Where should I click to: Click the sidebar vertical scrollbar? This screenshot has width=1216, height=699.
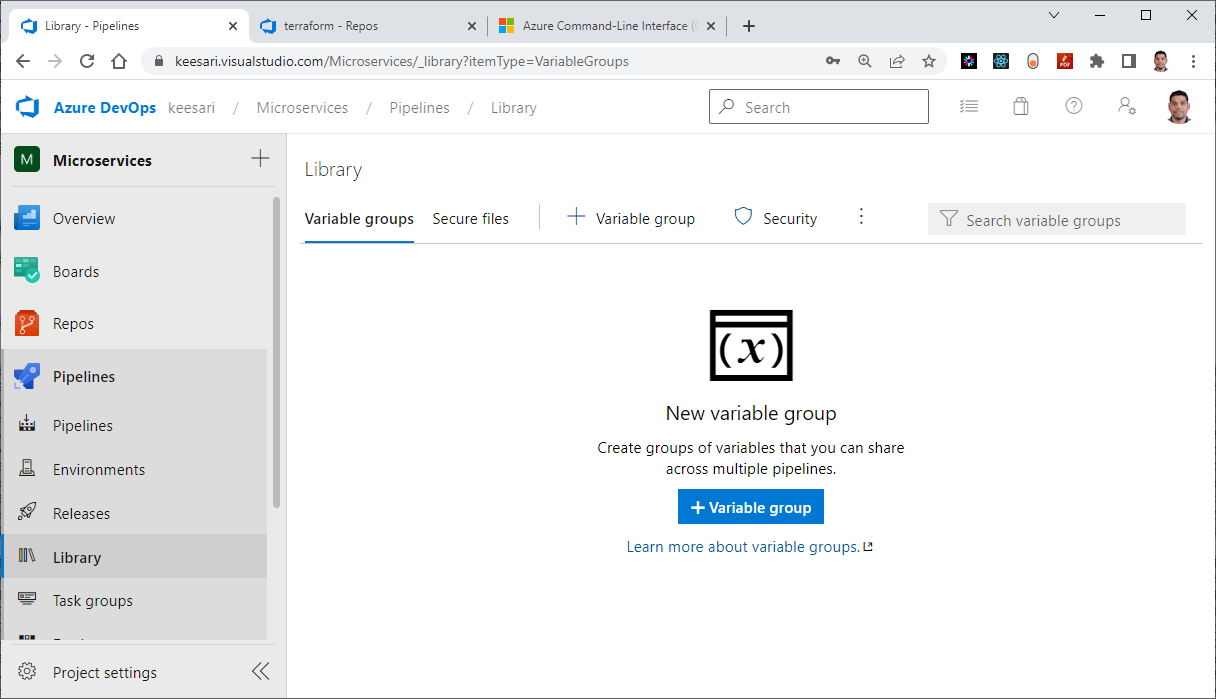click(x=277, y=352)
